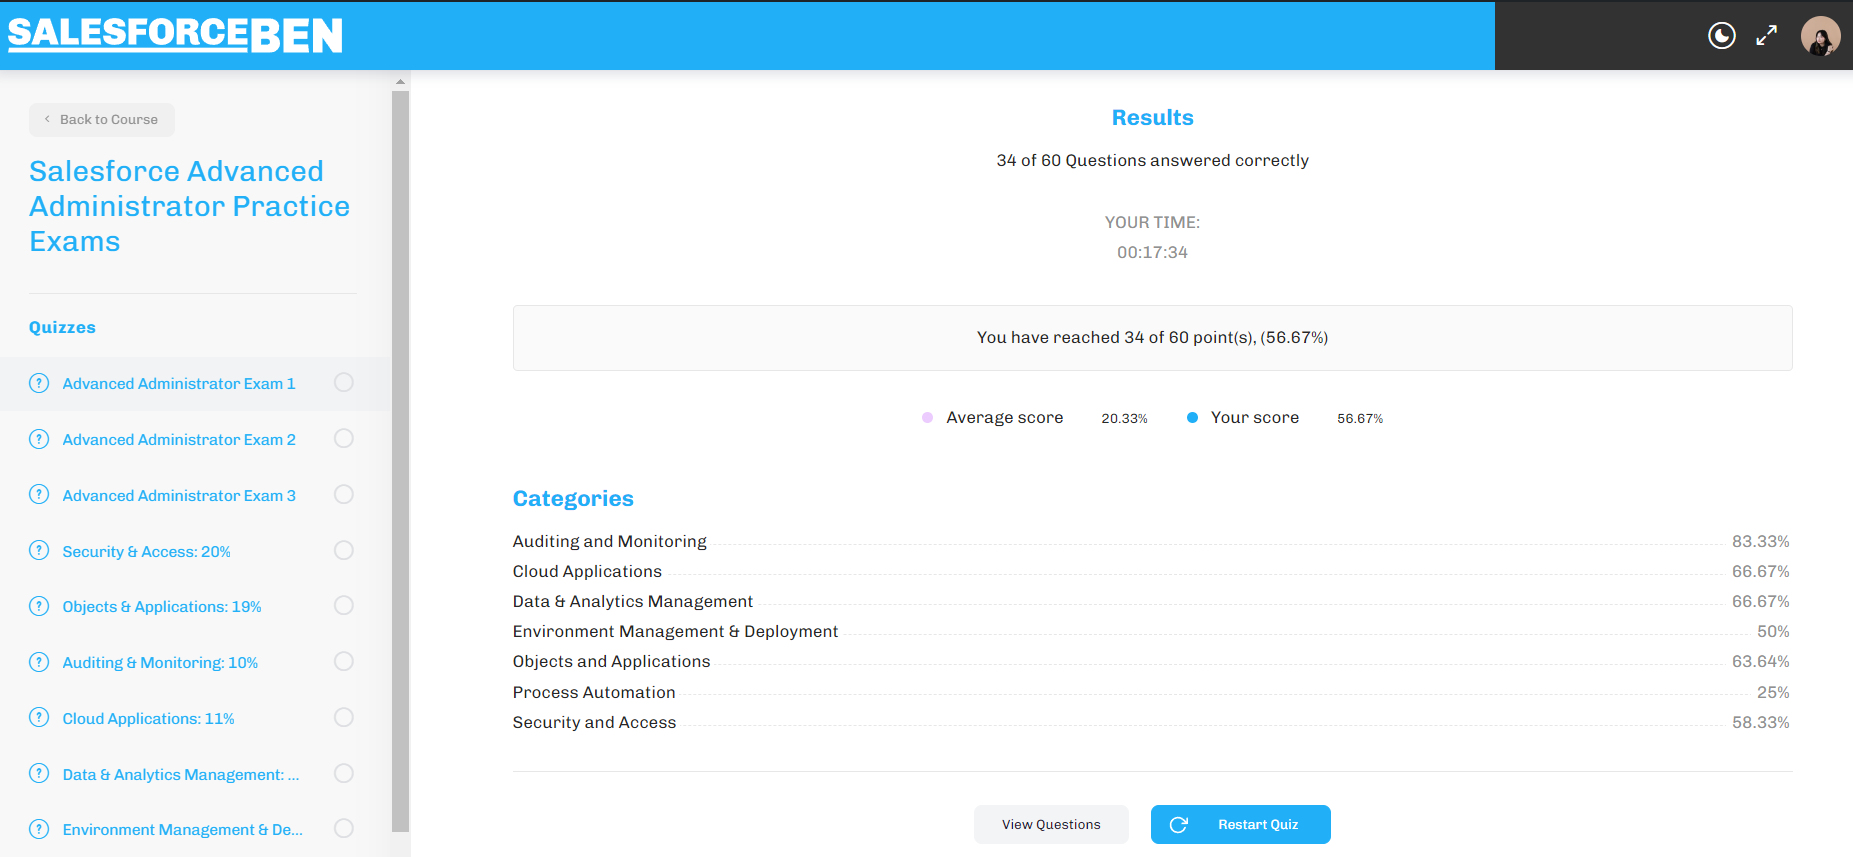Toggle completion circle for Security & Access
1853x857 pixels.
pos(344,550)
